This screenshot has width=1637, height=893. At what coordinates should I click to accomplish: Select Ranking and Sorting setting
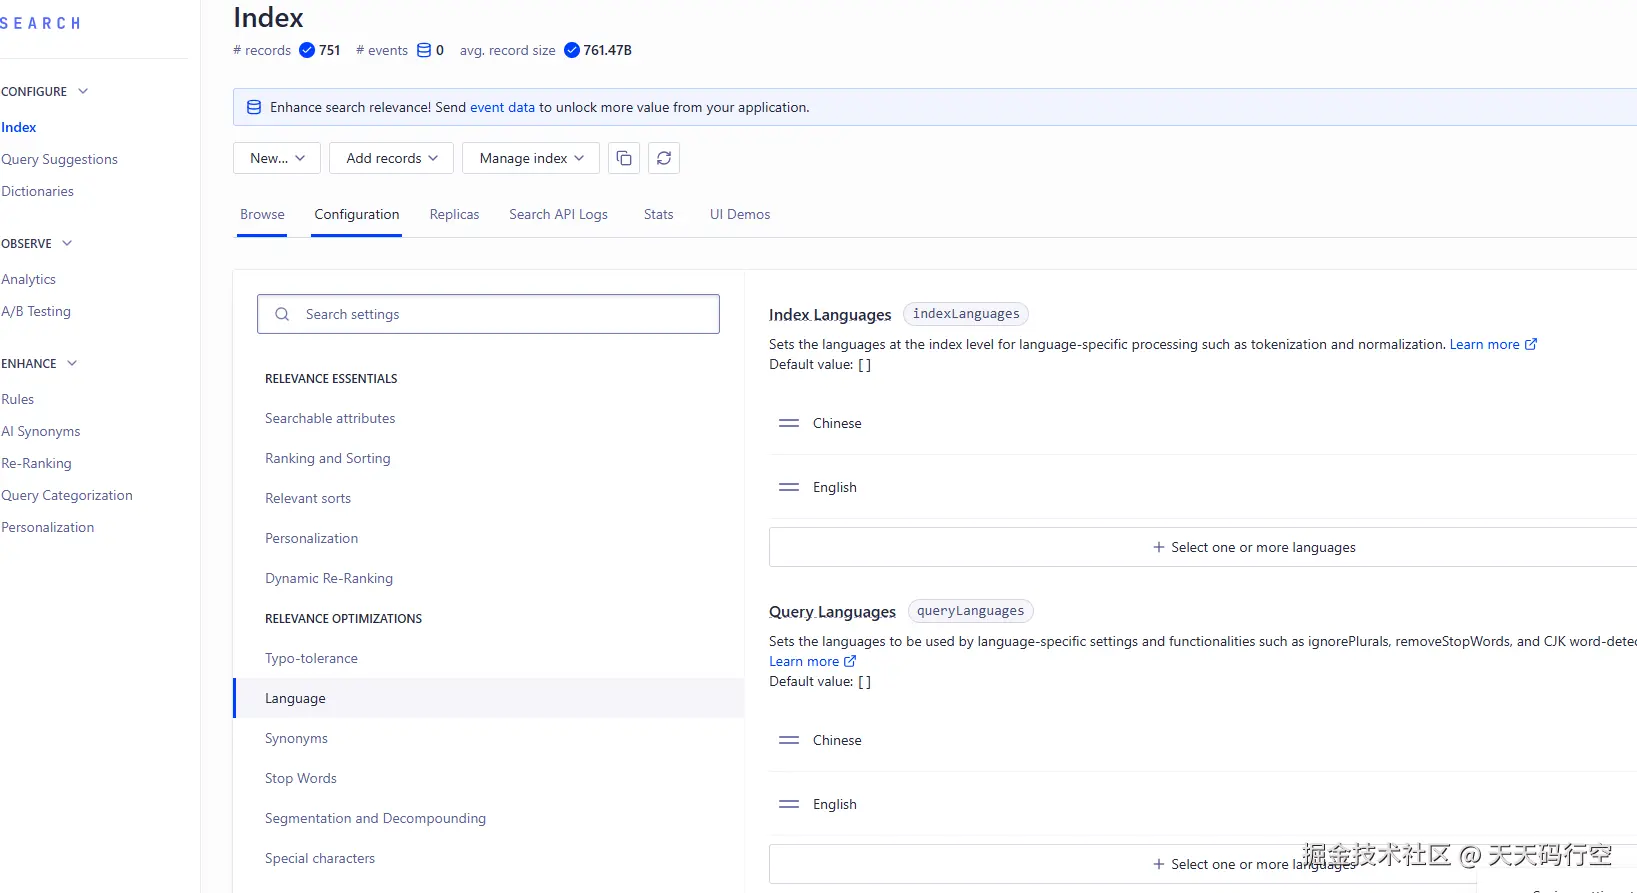tap(328, 458)
